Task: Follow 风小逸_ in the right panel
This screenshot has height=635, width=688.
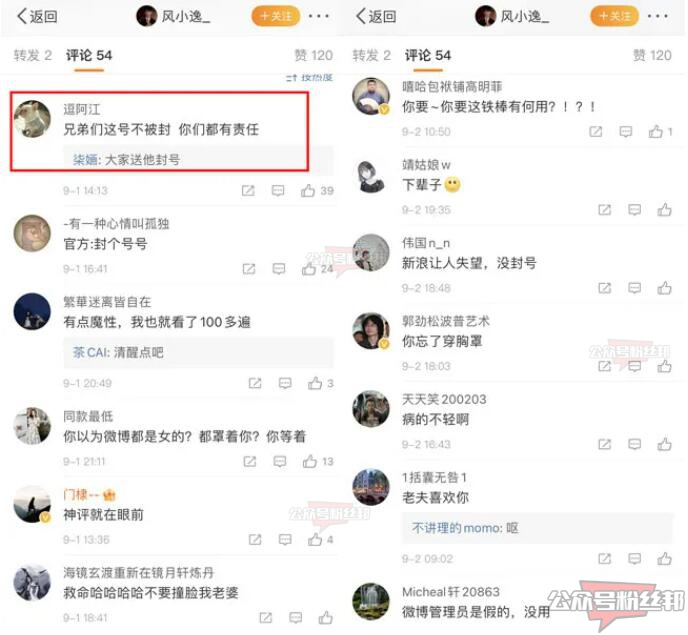Action: [x=615, y=16]
